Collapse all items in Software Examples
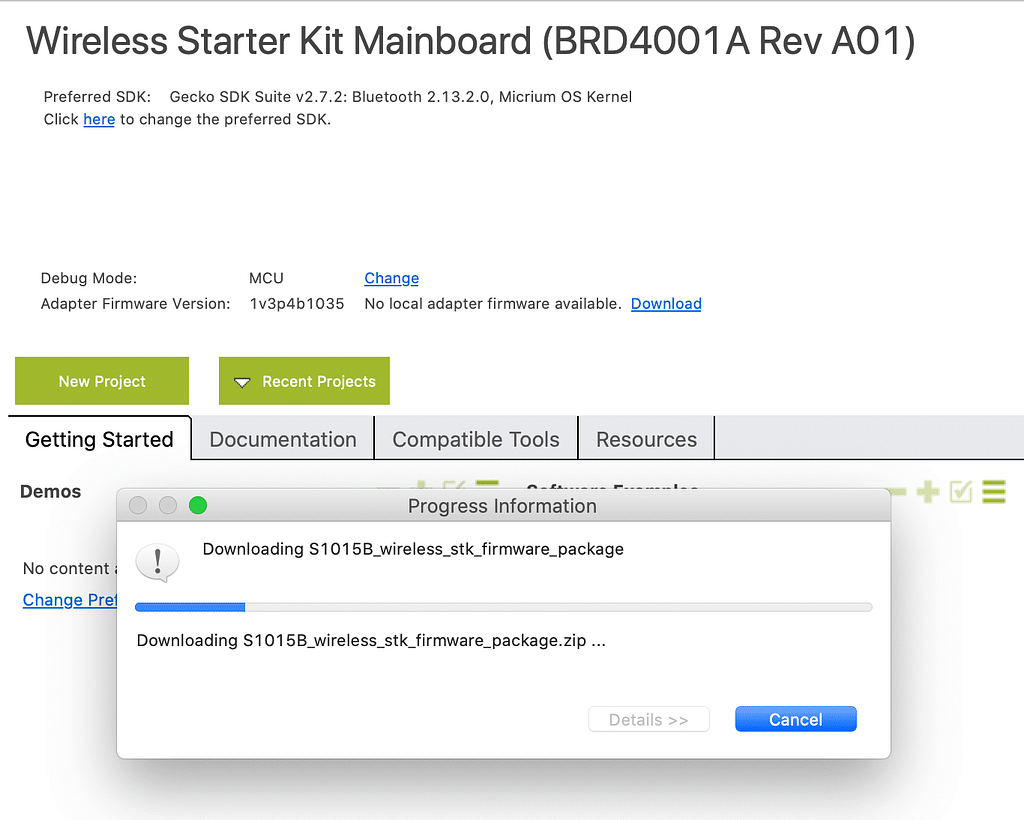This screenshot has height=820, width=1024. point(897,491)
